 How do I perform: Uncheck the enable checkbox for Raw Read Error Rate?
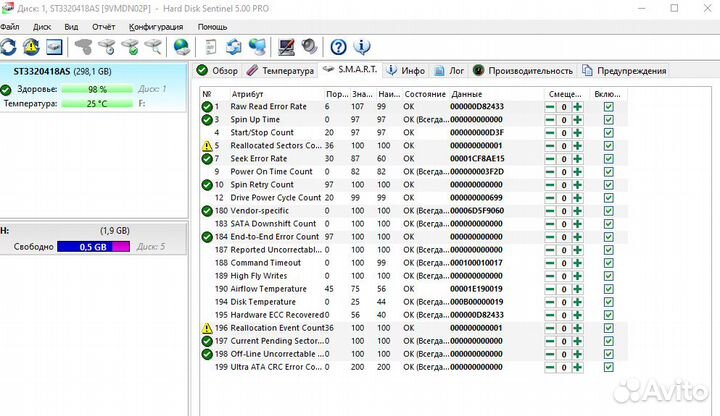click(x=609, y=106)
